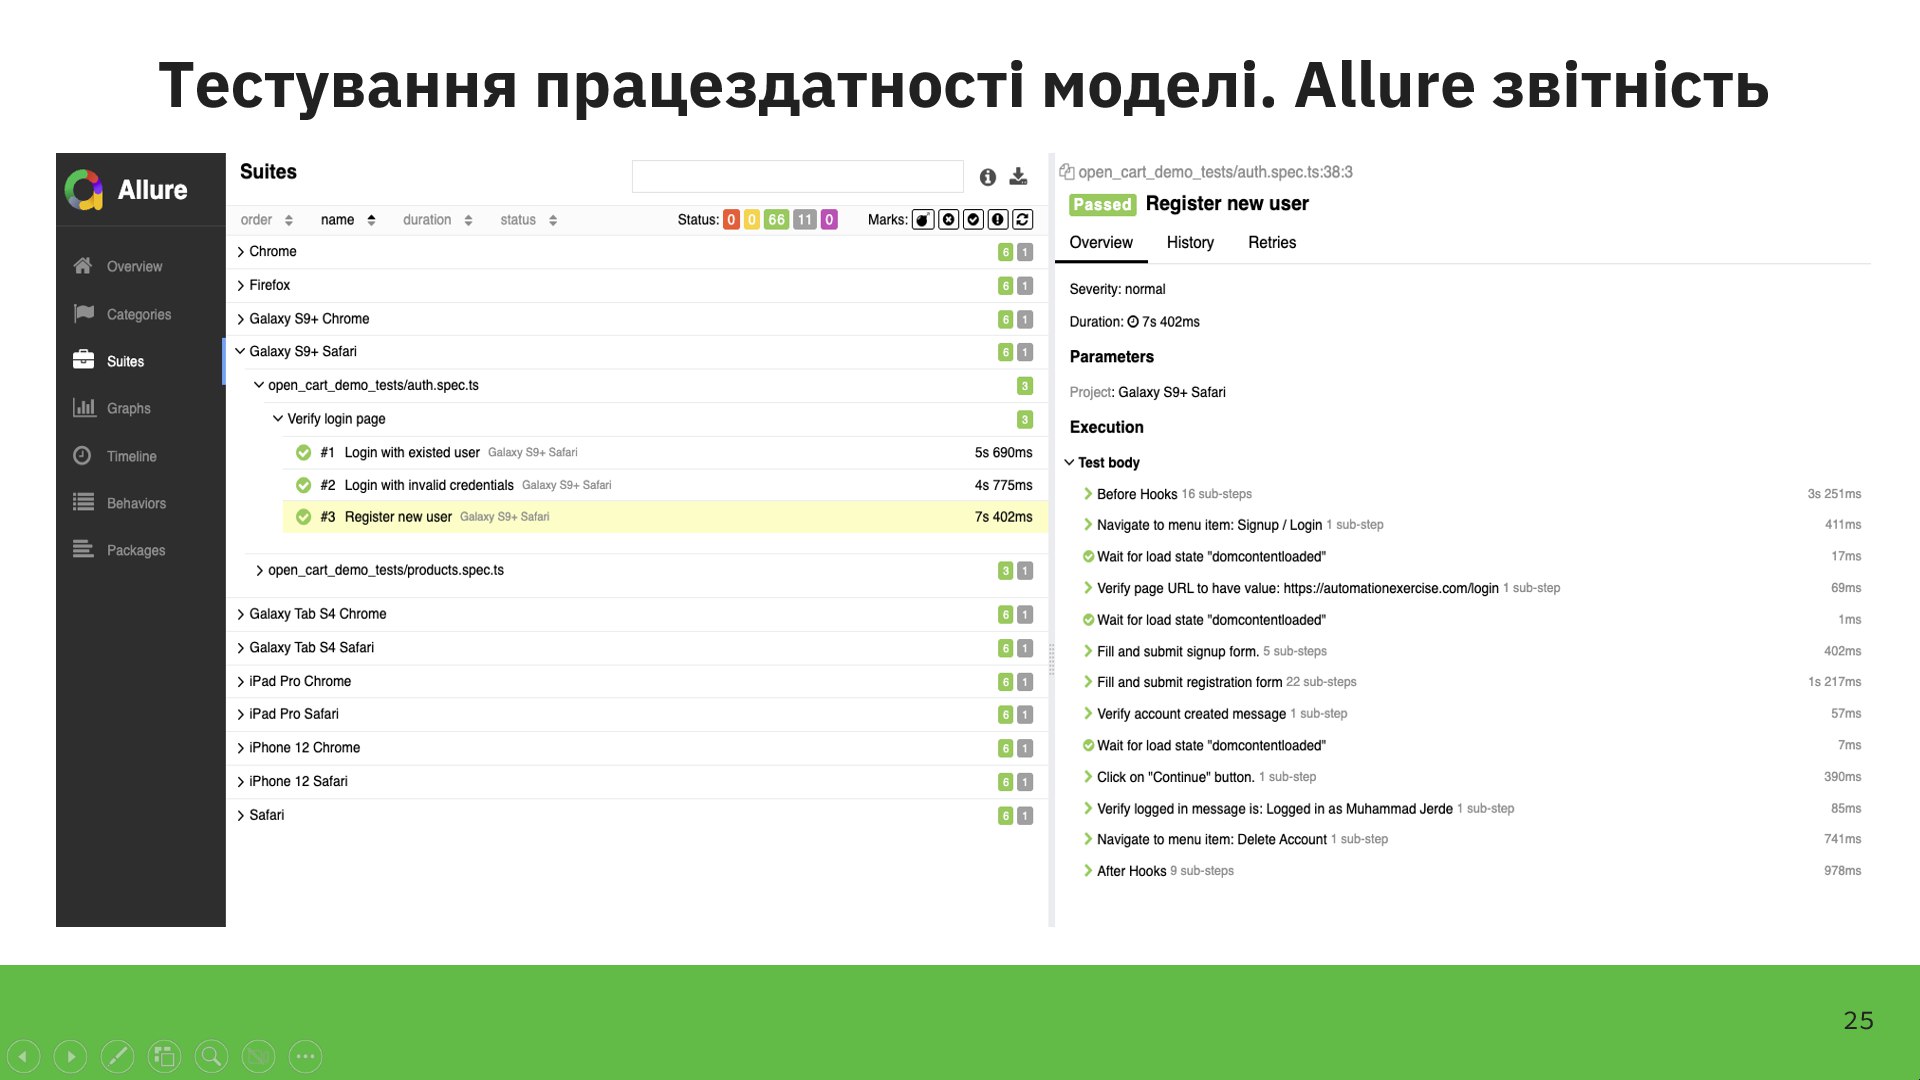The height and width of the screenshot is (1080, 1920).
Task: Click the suites search input field
Action: click(x=797, y=177)
